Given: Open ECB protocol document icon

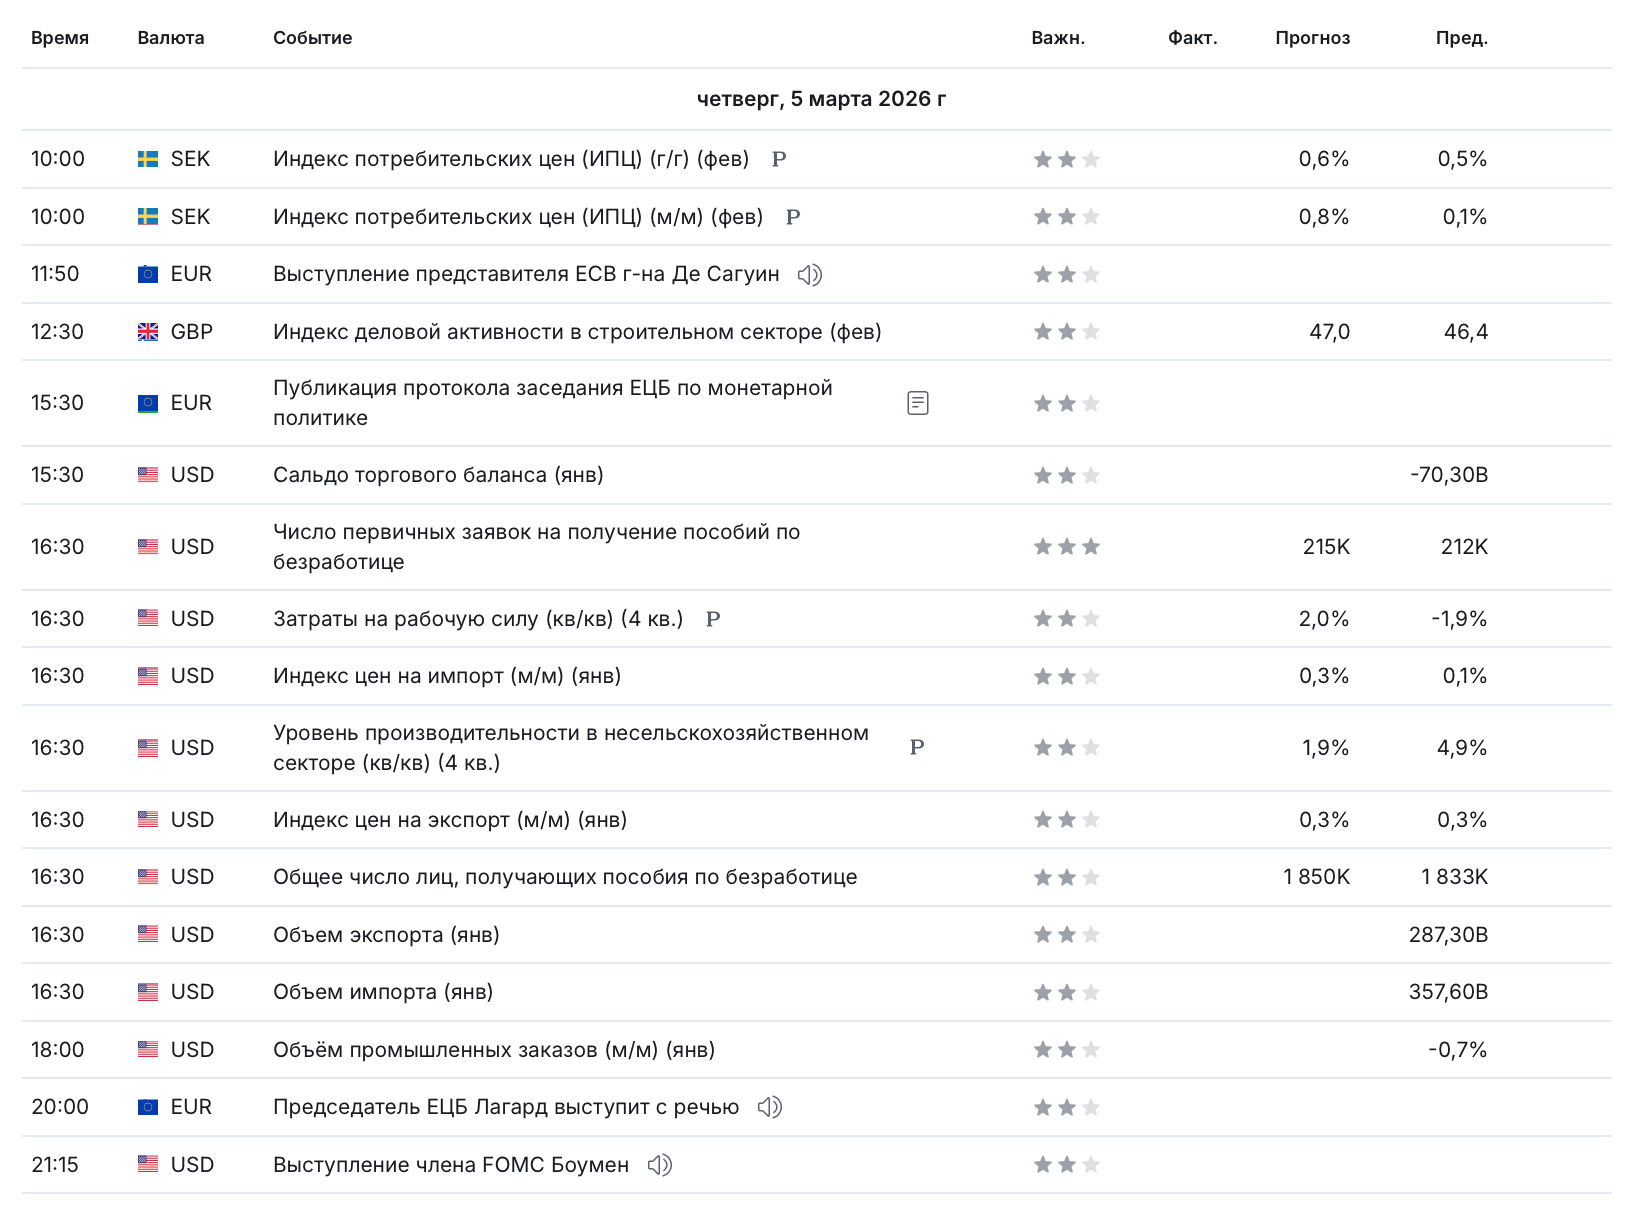Looking at the screenshot, I should (917, 403).
